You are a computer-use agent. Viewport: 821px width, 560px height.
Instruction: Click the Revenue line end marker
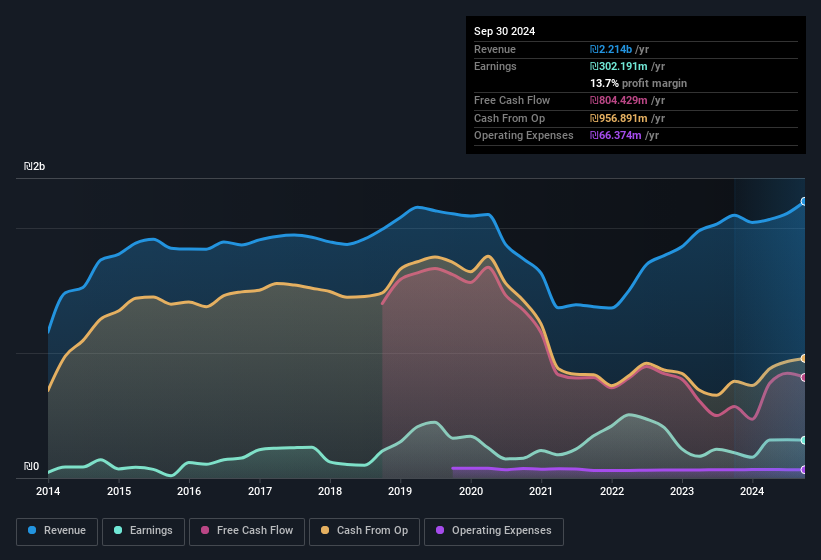[804, 201]
